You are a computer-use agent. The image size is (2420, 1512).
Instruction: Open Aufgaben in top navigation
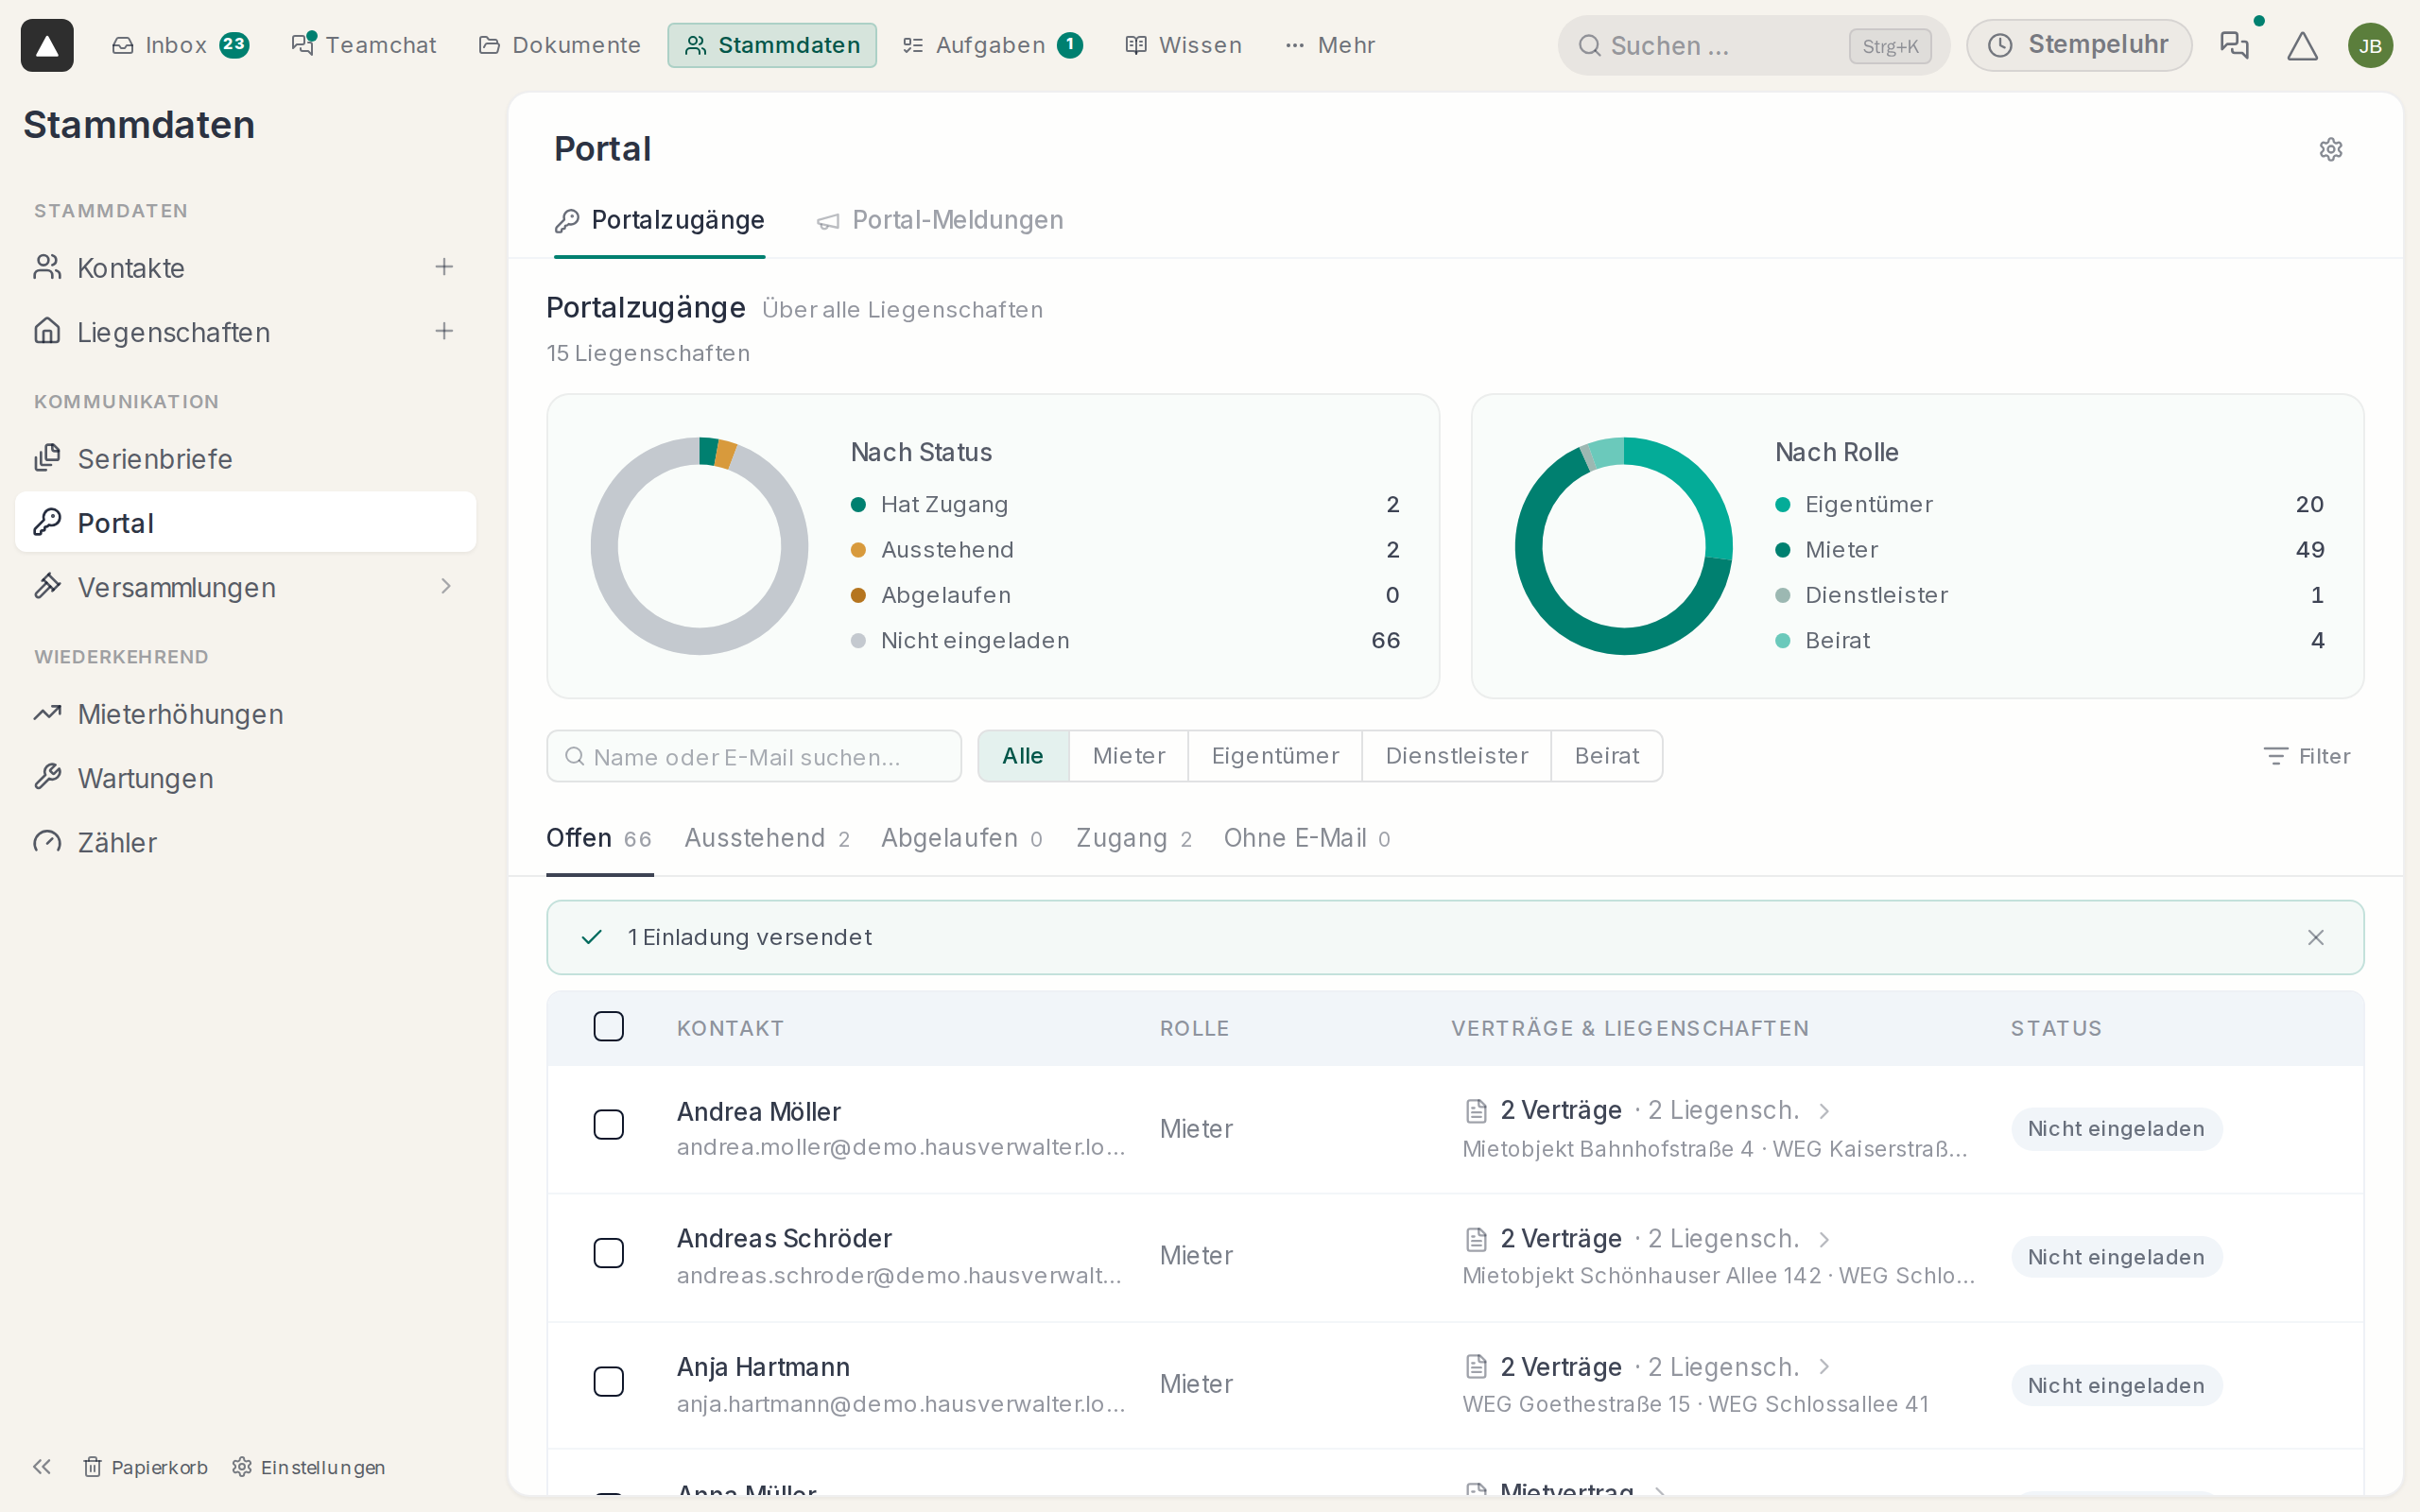[992, 45]
